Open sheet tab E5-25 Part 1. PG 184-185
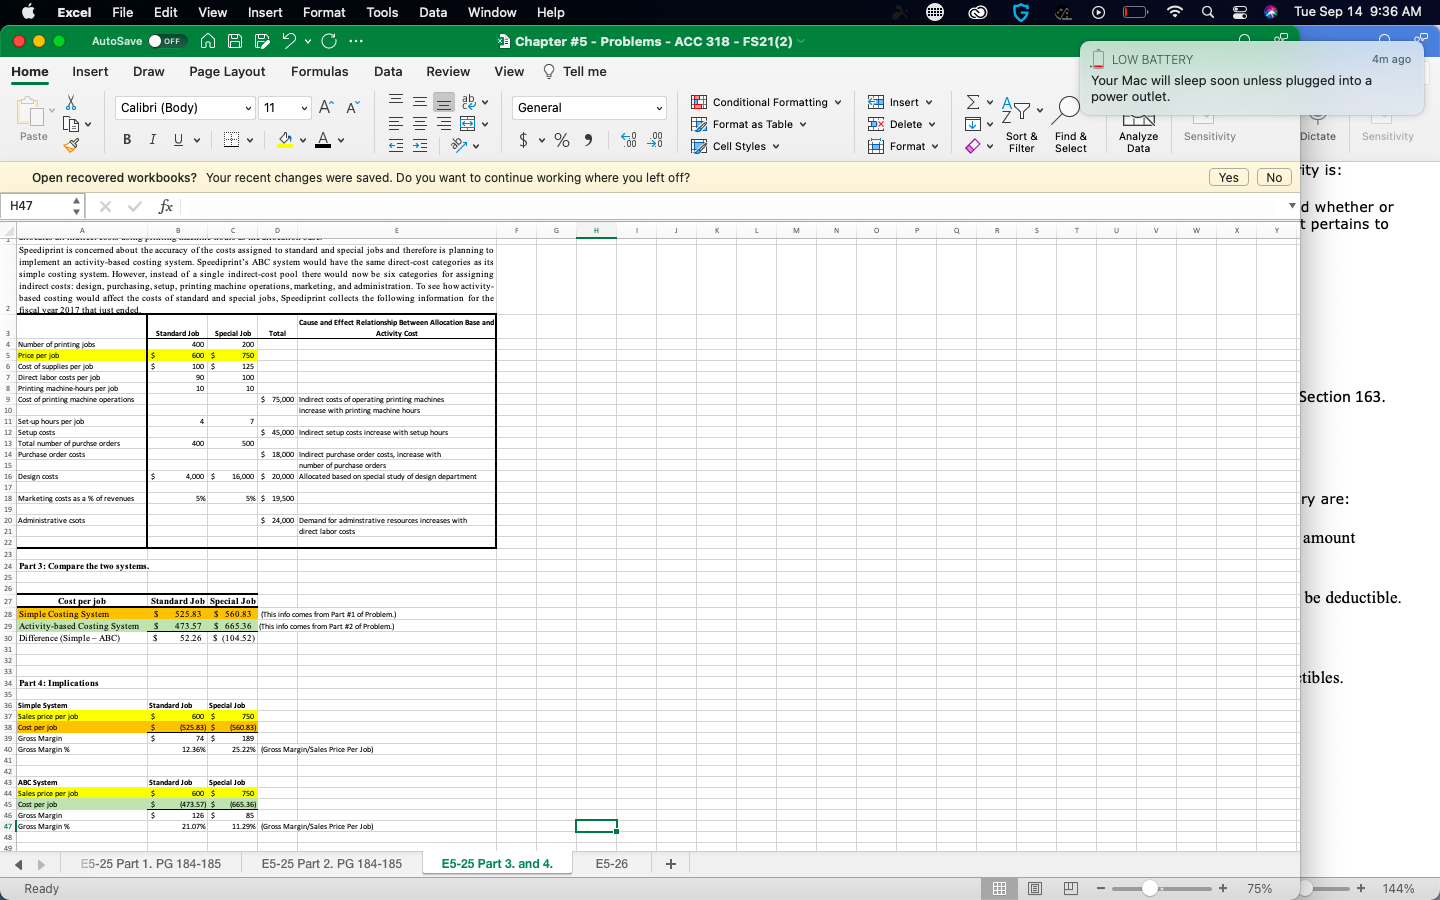The image size is (1440, 900). 151,863
